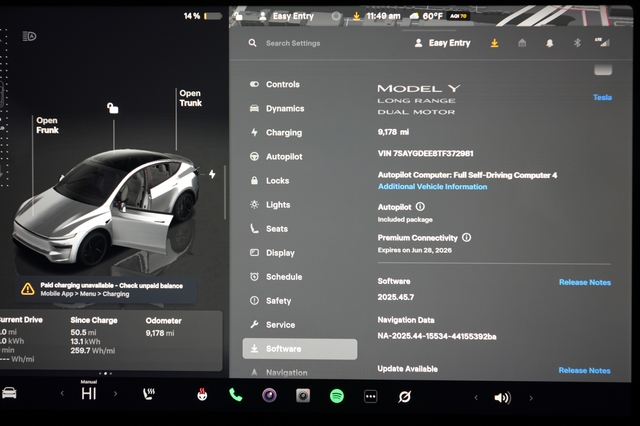Tap Open Trunk on car view
640x426 pixels.
coord(191,98)
